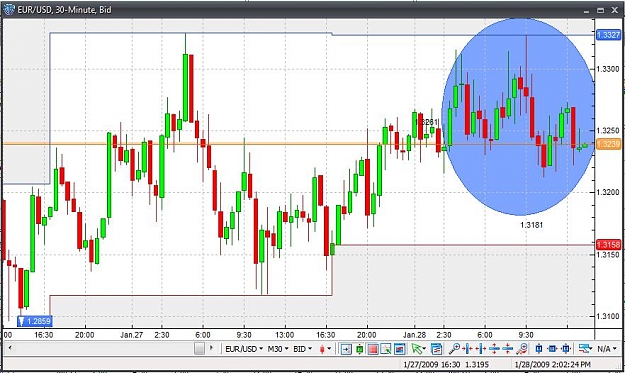Click the 1.3261 label on the chart
The image size is (625, 373).
[426, 122]
